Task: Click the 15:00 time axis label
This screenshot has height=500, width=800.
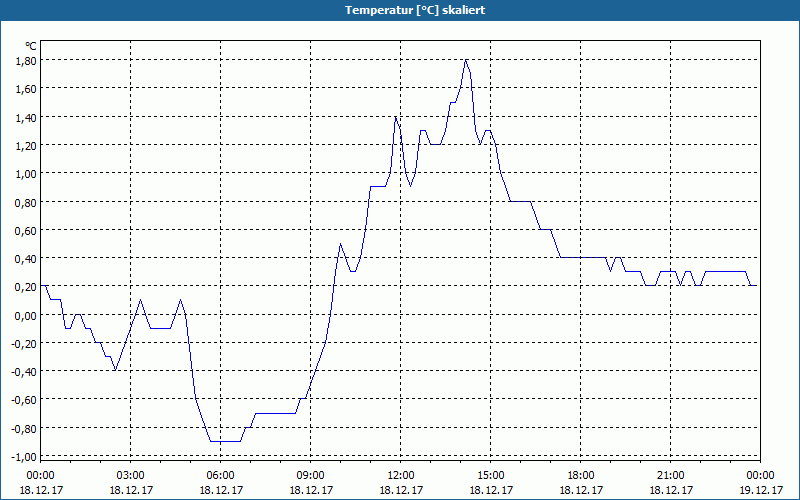Action: point(491,476)
